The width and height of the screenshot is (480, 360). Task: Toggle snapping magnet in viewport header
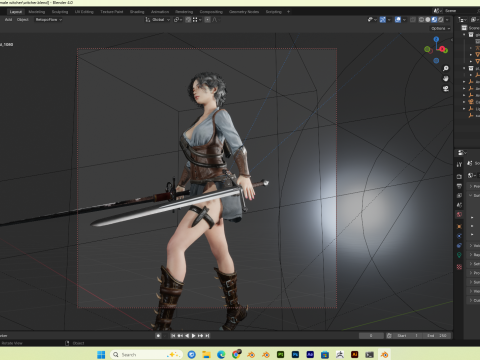coord(188,20)
